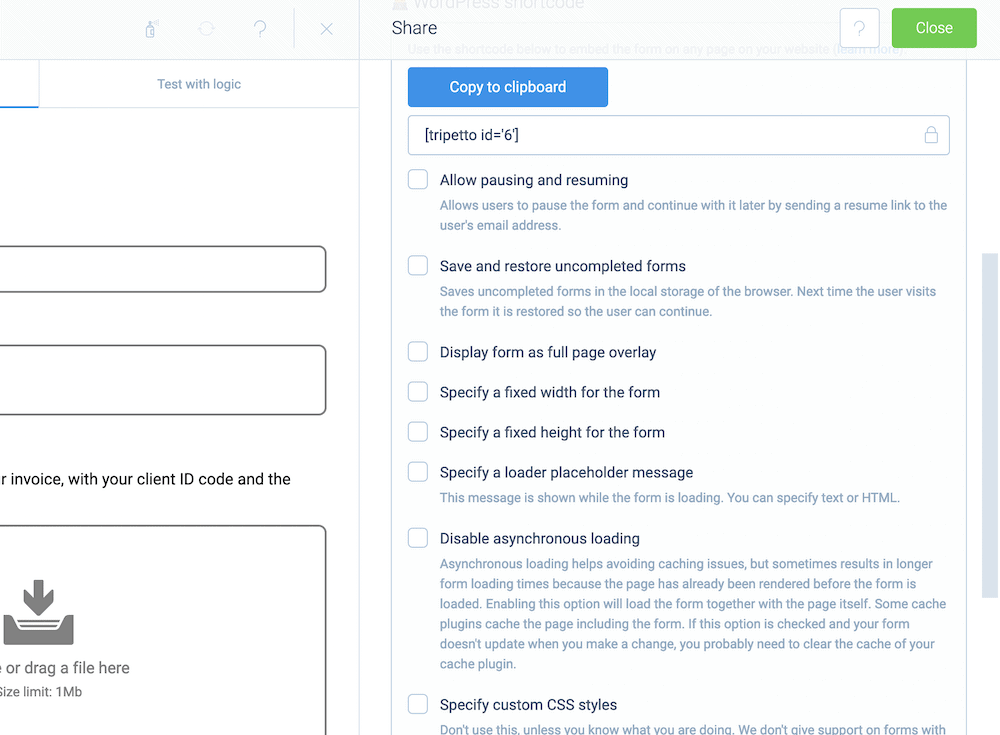Check Save and restore uncompleted forms
The height and width of the screenshot is (735, 1000).
tap(418, 265)
